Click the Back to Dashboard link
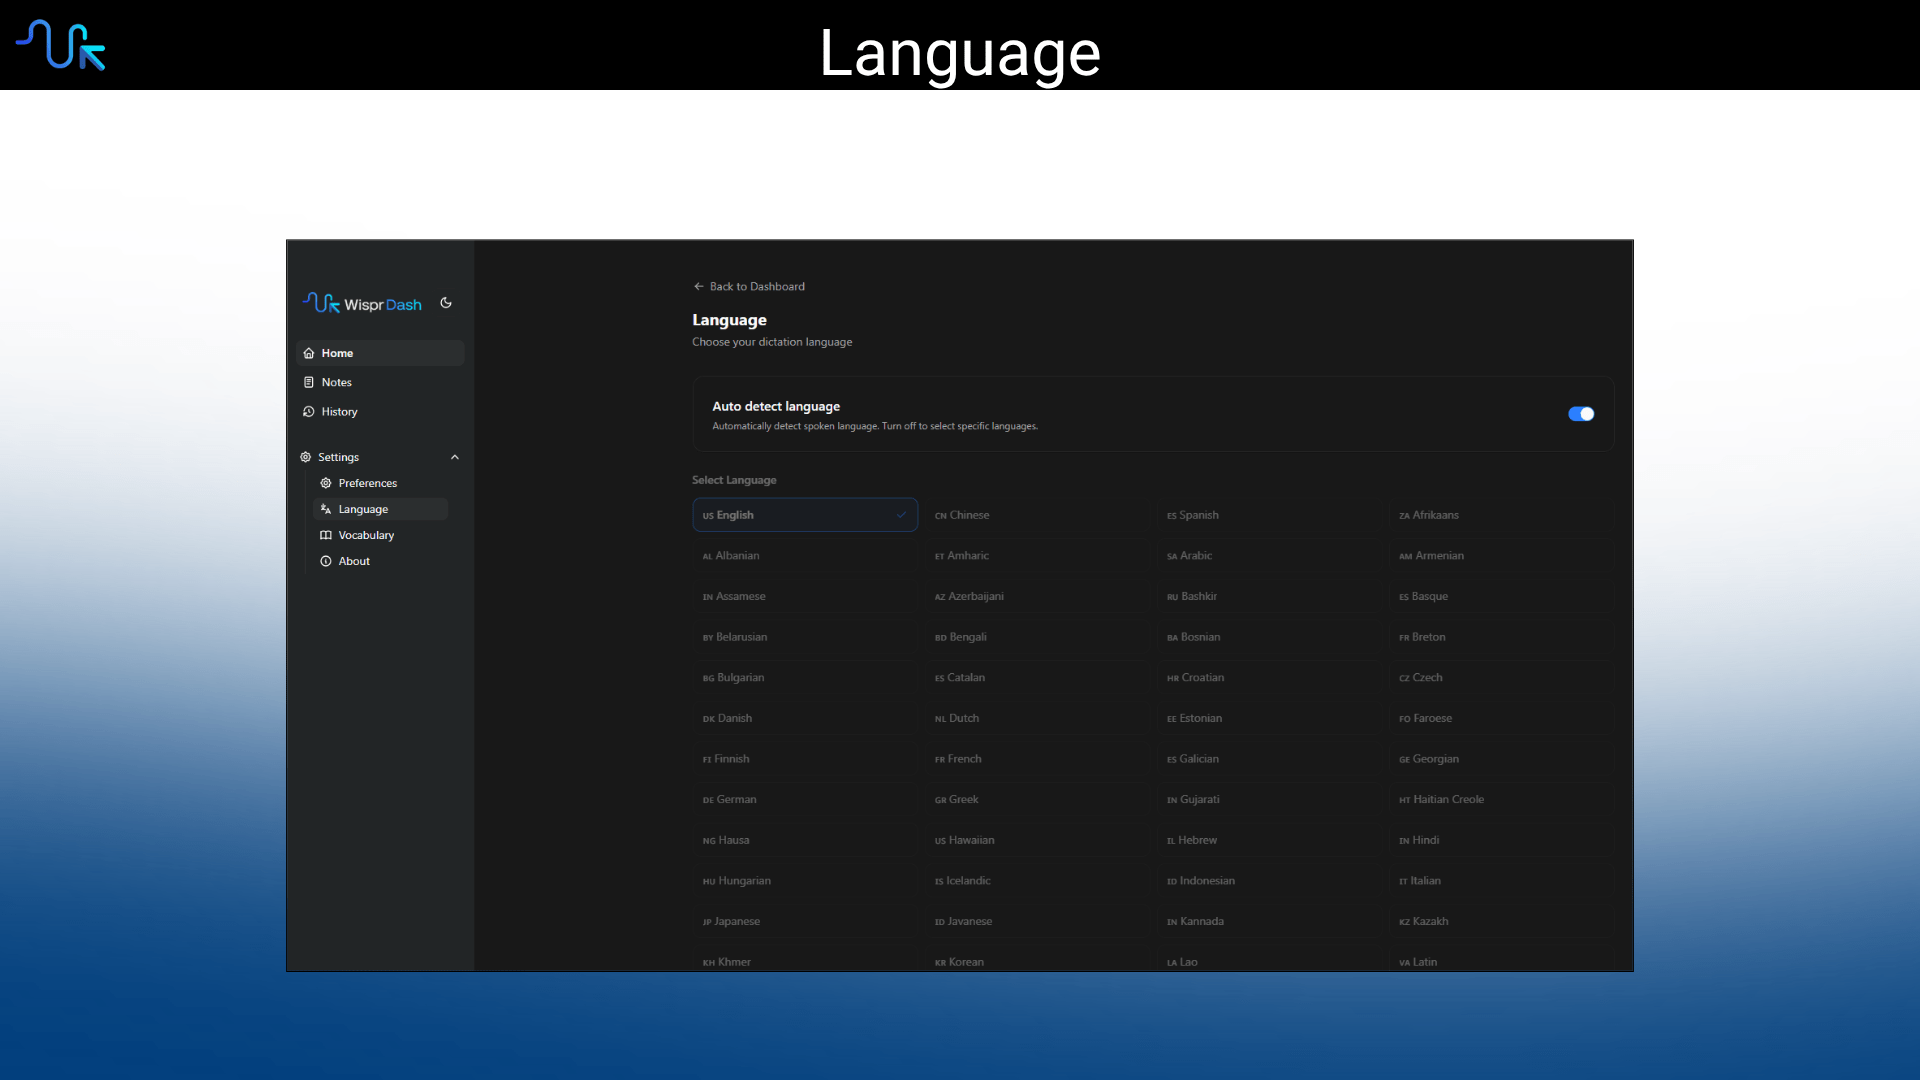Image resolution: width=1920 pixels, height=1080 pixels. click(x=749, y=286)
